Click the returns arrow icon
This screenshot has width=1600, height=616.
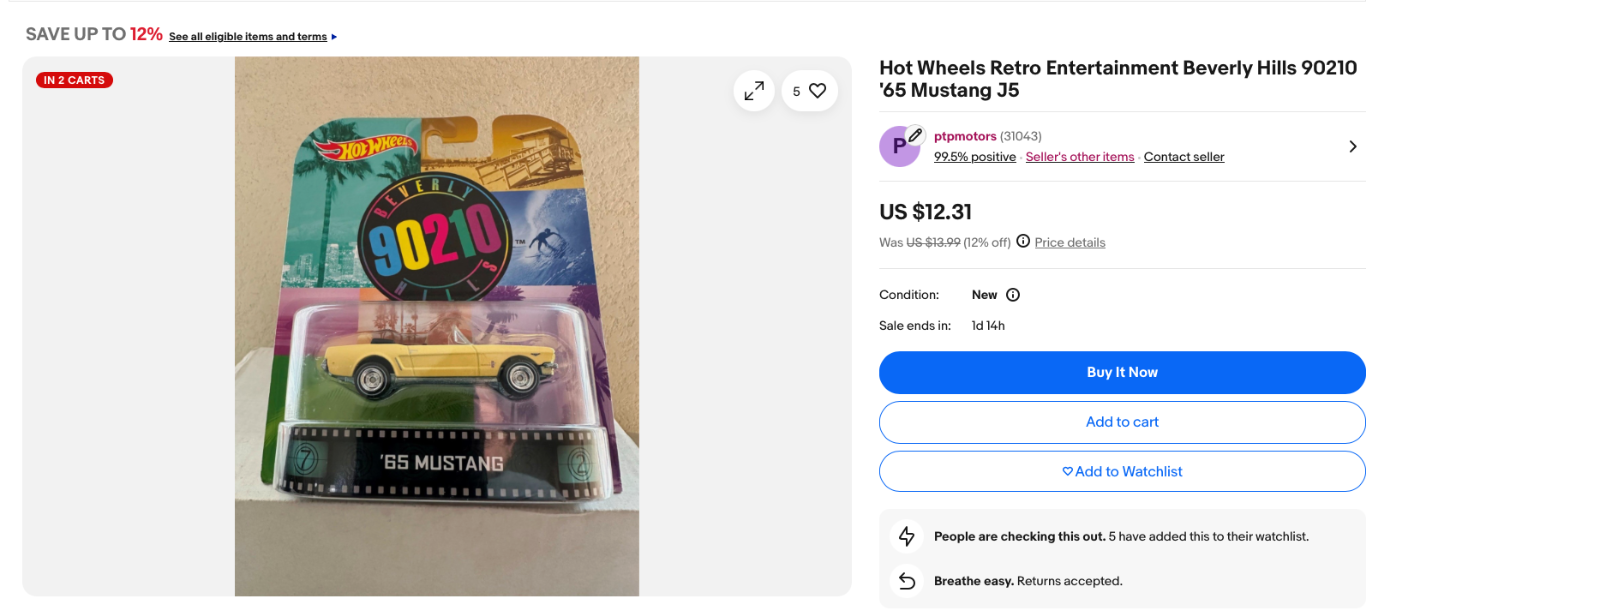click(x=907, y=581)
